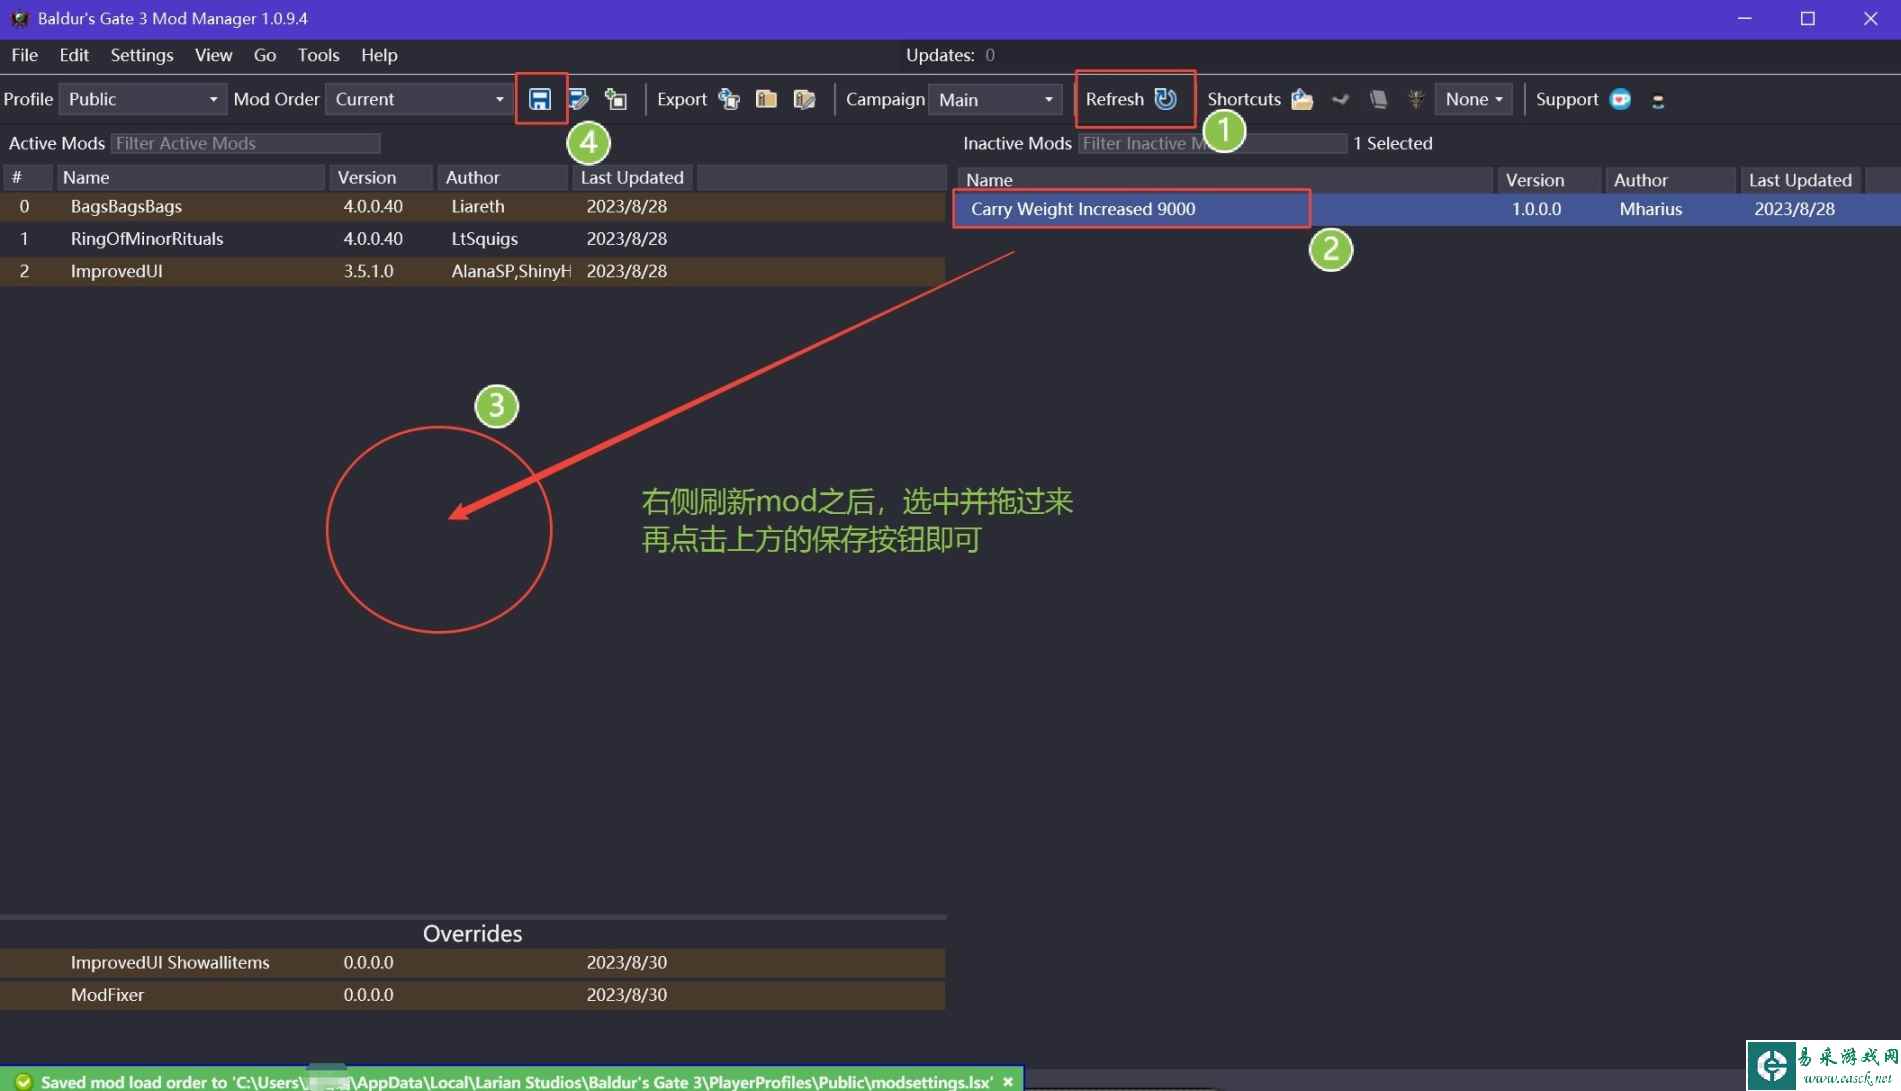
Task: Open the Mod Order dropdown showing Current
Action: point(419,99)
